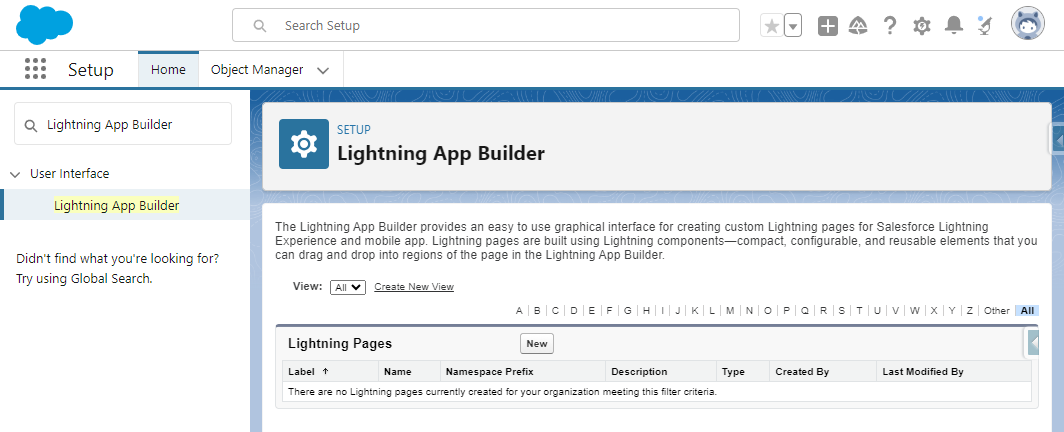Open the favorites list dropdown arrow
1064x432 pixels.
(793, 26)
